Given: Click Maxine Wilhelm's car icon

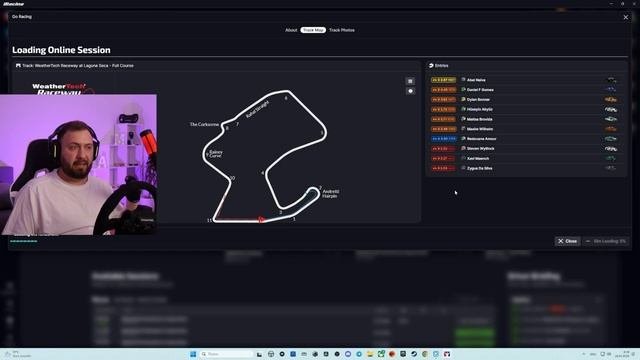Looking at the screenshot, I should (611, 129).
